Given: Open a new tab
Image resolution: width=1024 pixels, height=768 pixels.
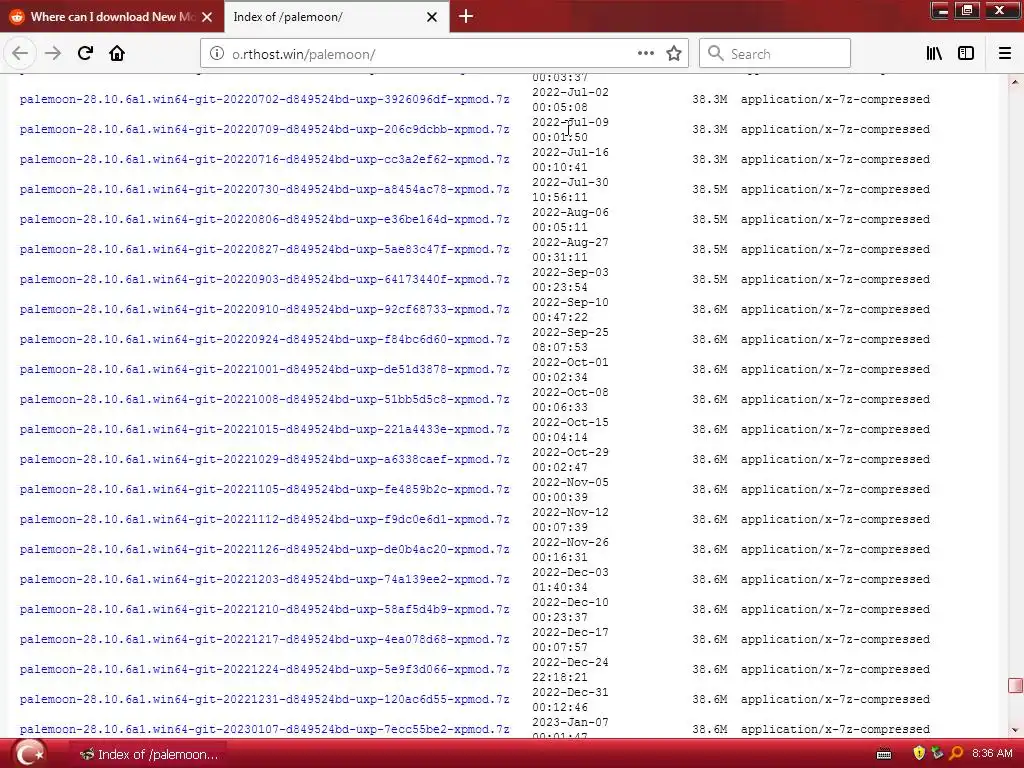Looking at the screenshot, I should pos(466,16).
